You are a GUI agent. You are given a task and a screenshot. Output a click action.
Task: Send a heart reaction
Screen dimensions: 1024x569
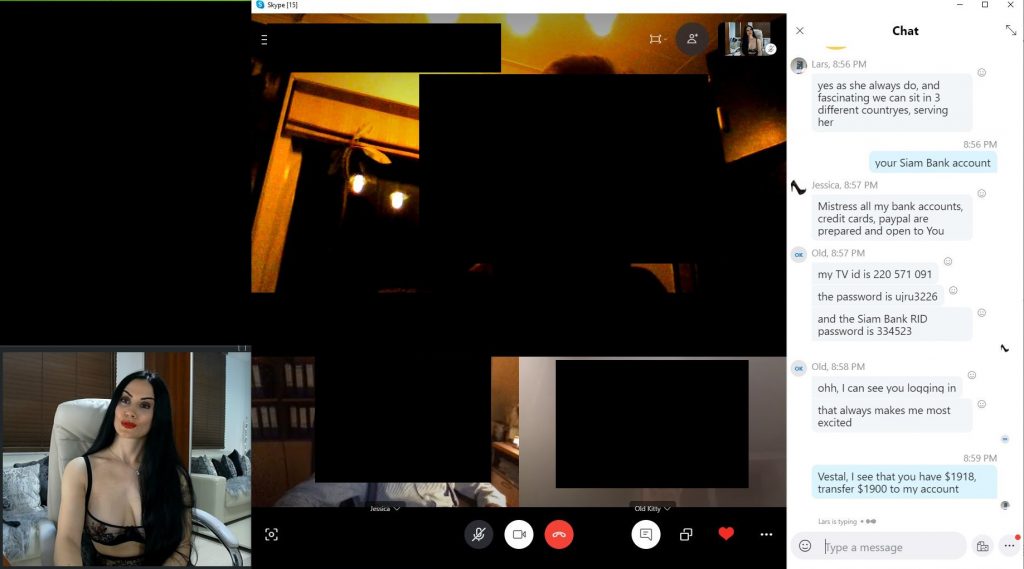[726, 534]
